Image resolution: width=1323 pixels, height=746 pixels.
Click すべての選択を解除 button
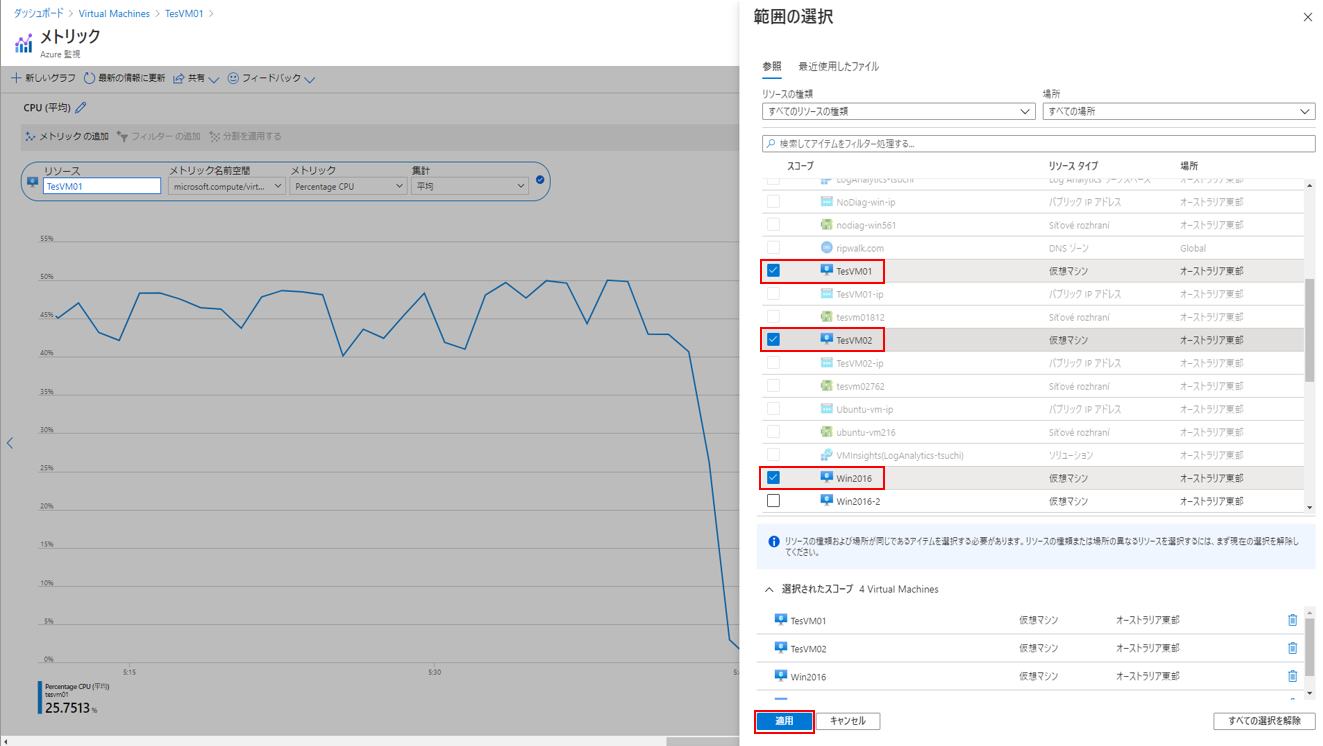1264,720
